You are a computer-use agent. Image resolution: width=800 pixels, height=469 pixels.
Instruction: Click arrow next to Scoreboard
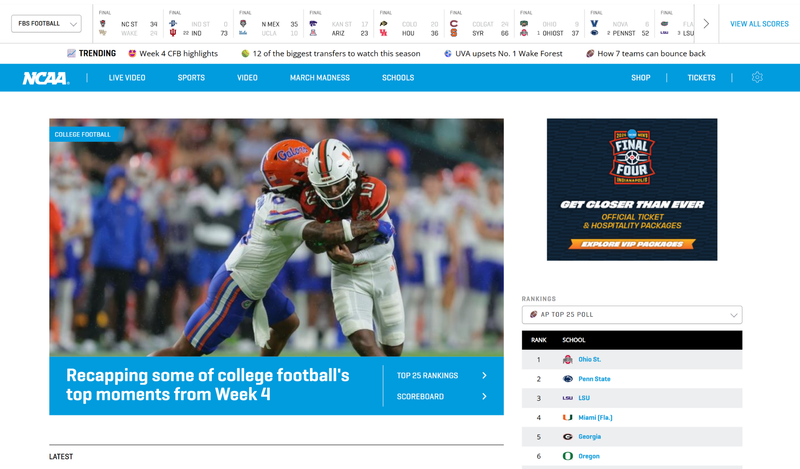click(484, 397)
